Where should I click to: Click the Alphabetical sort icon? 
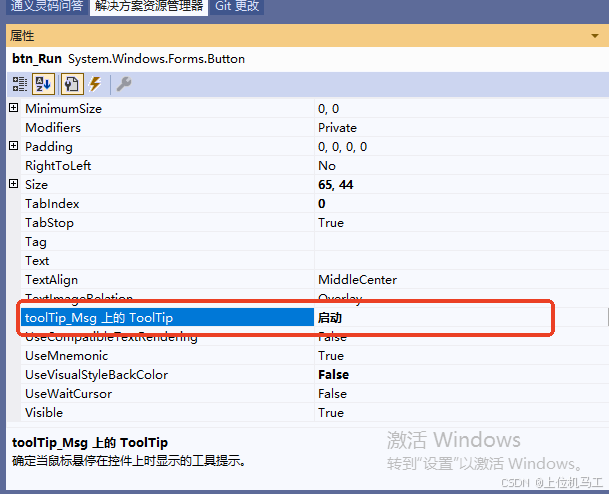click(x=43, y=84)
